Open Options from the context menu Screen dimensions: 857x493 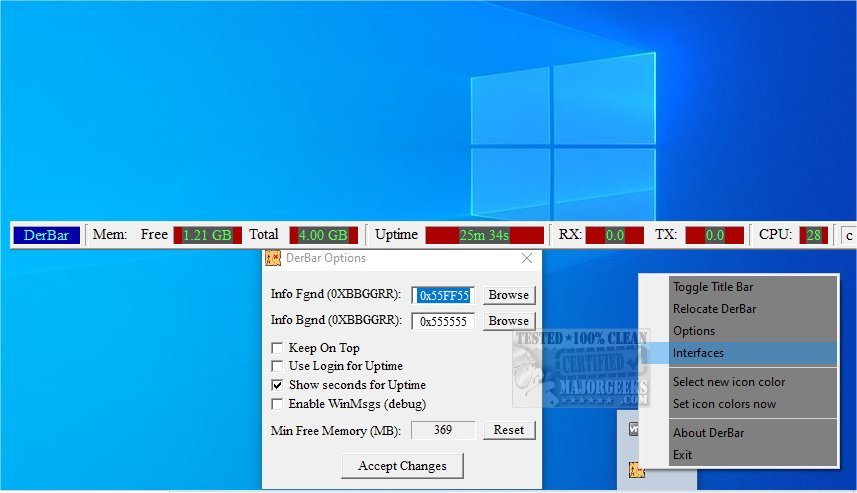753,331
